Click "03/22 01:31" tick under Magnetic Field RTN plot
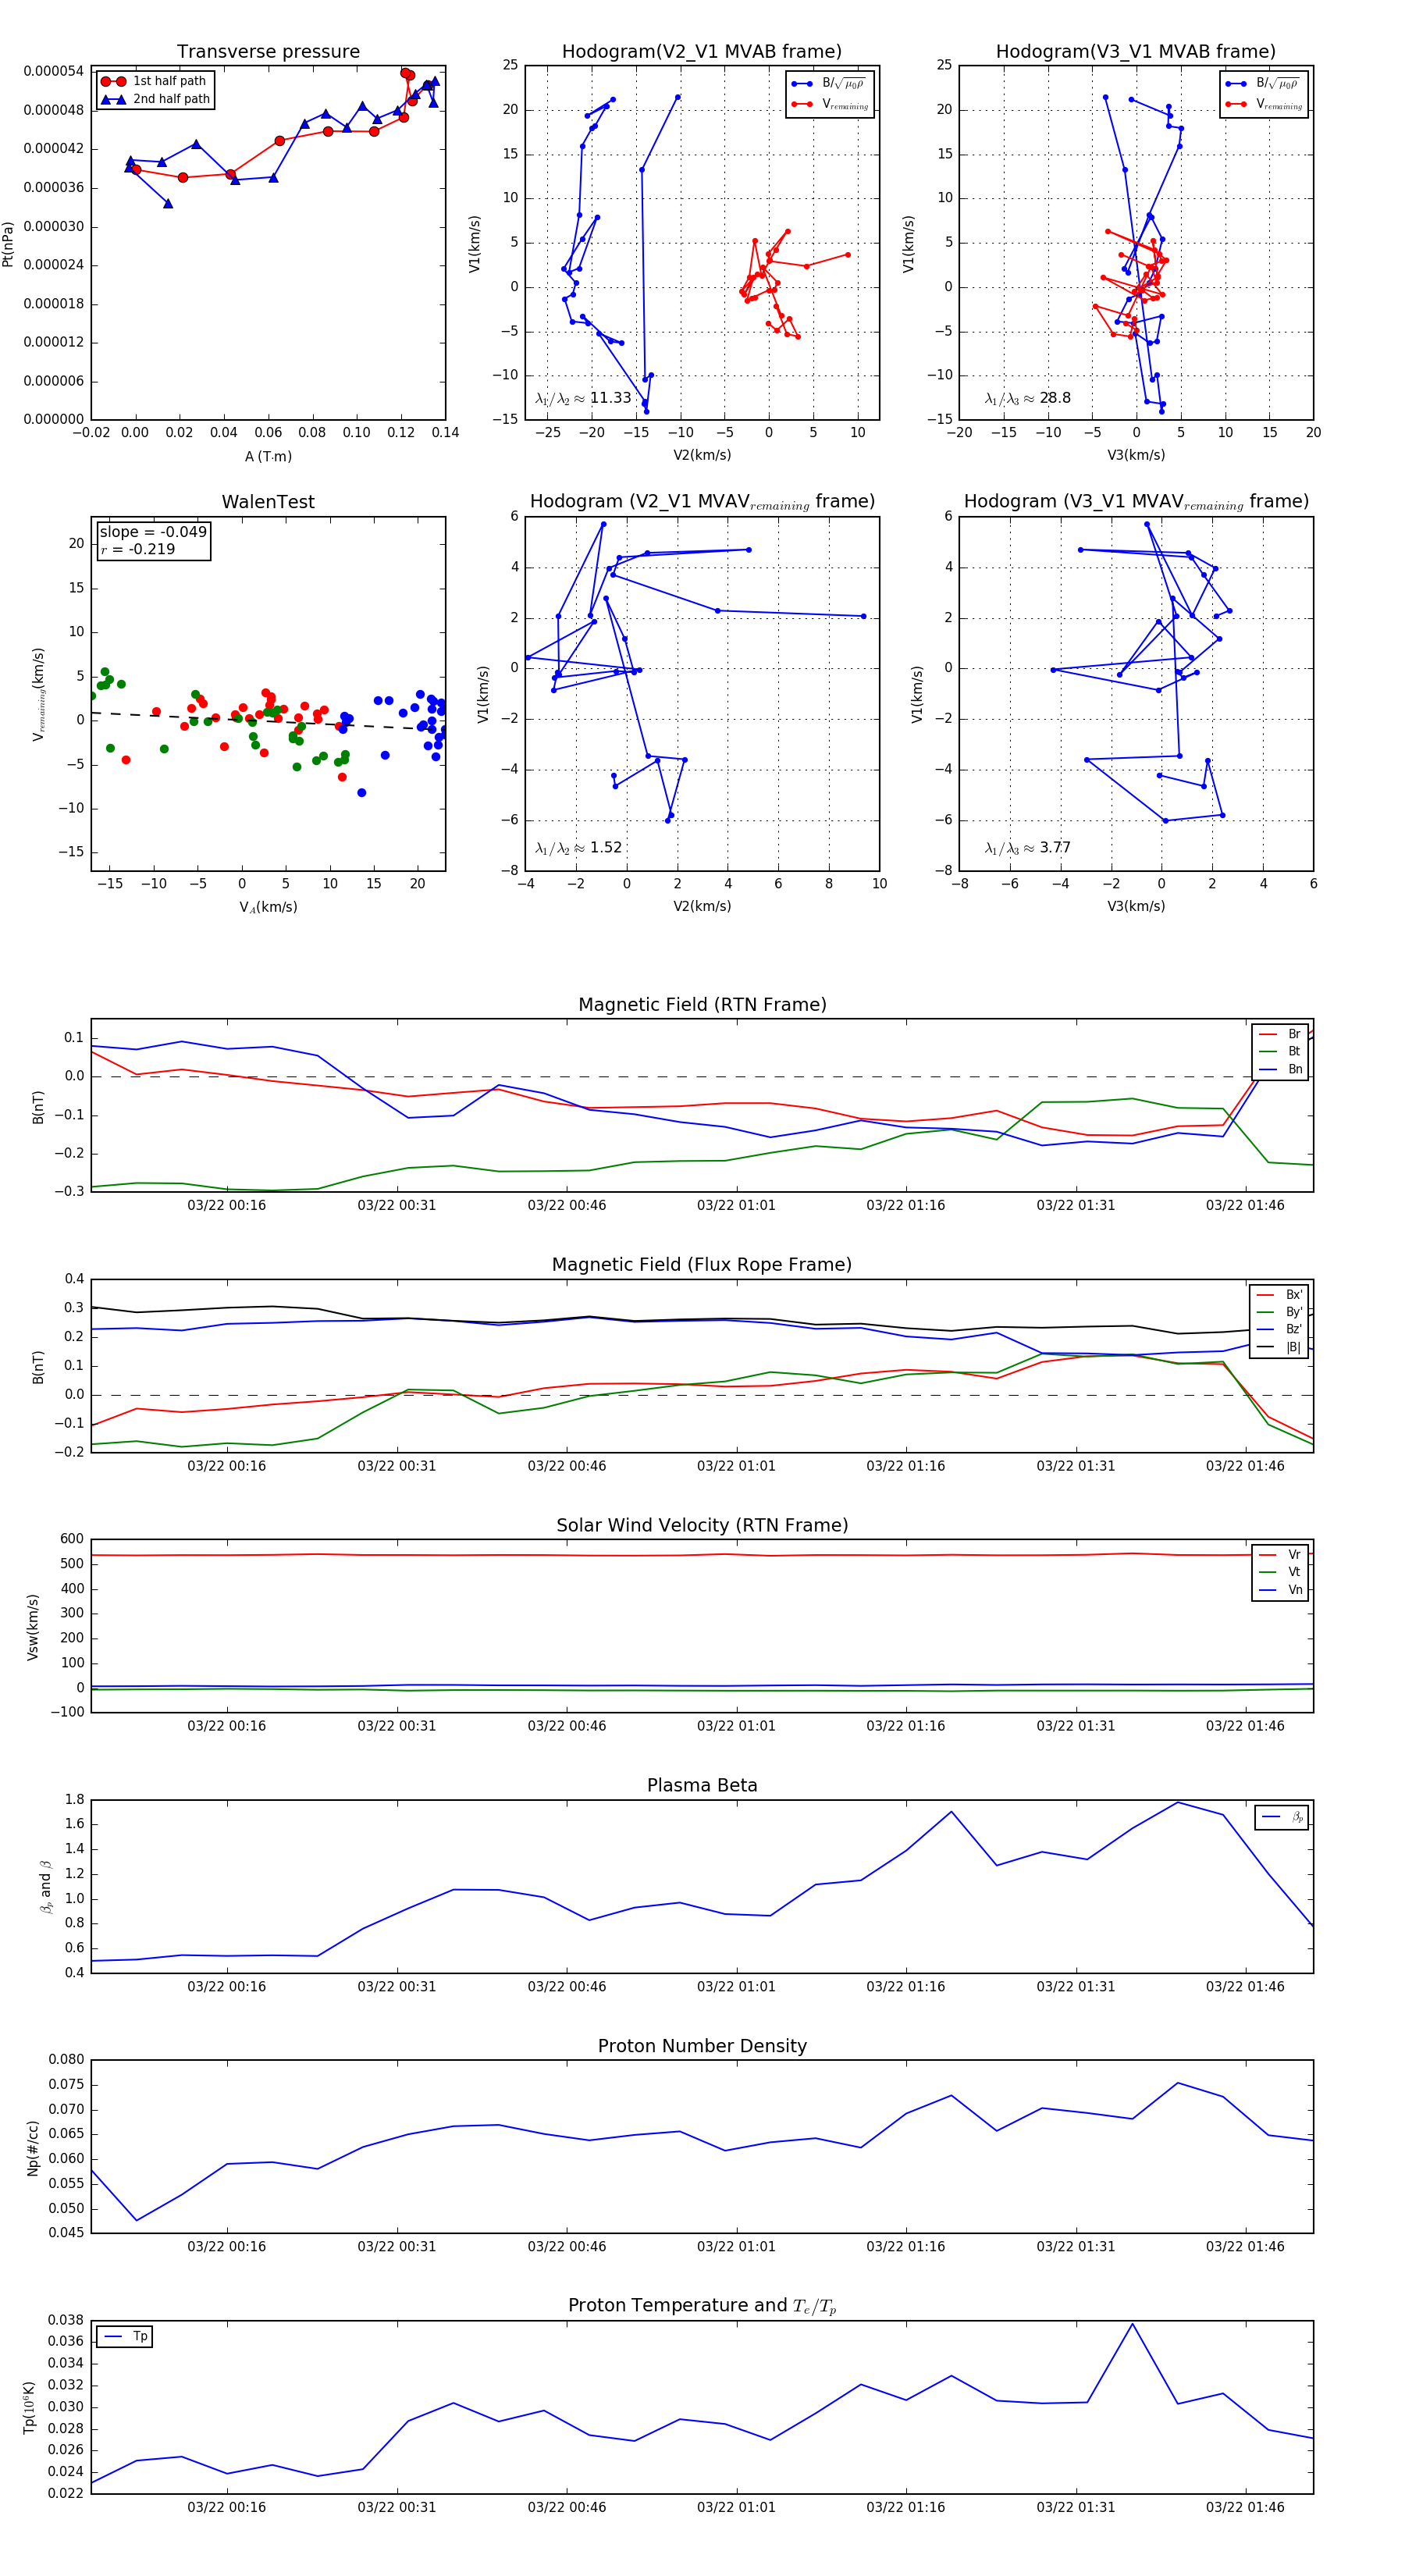This screenshot has width=1405, height=2576. (1076, 1205)
